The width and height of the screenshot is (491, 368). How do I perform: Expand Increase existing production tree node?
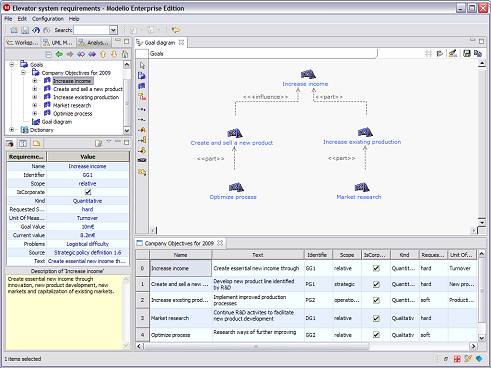pyautogui.click(x=35, y=97)
